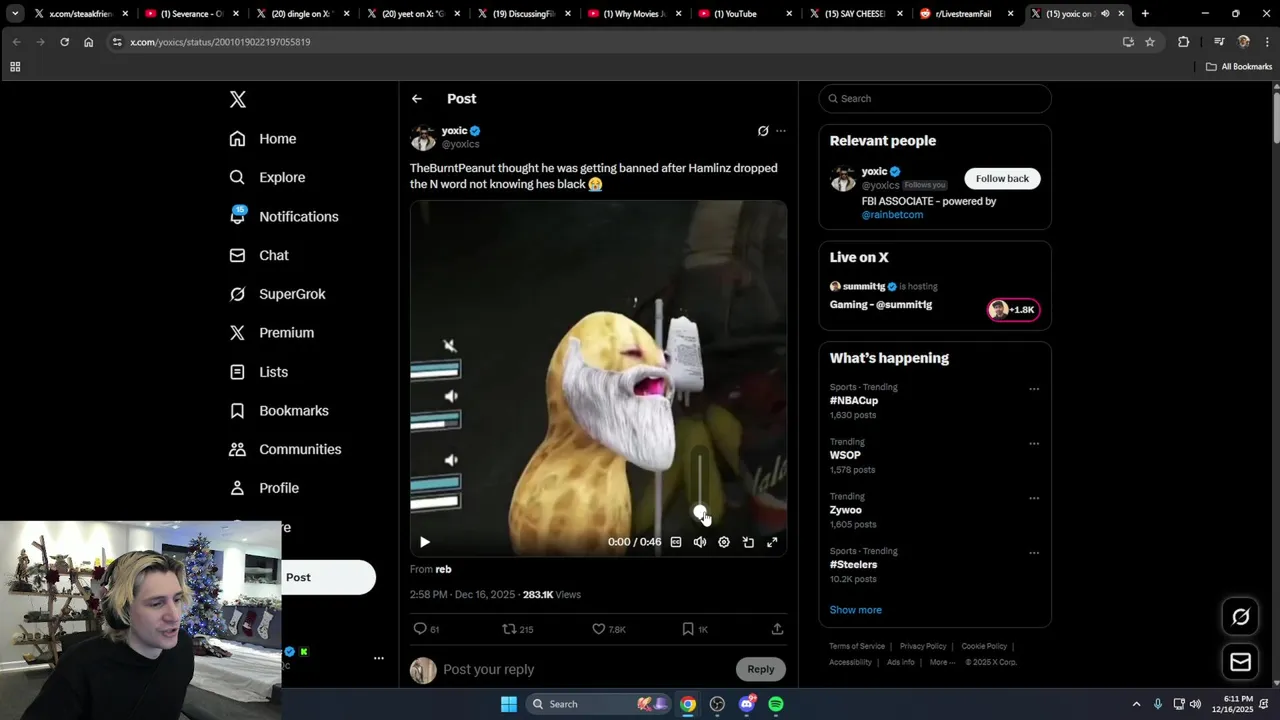This screenshot has height=720, width=1280.
Task: Open Chat in the sidebar
Action: 259,255
